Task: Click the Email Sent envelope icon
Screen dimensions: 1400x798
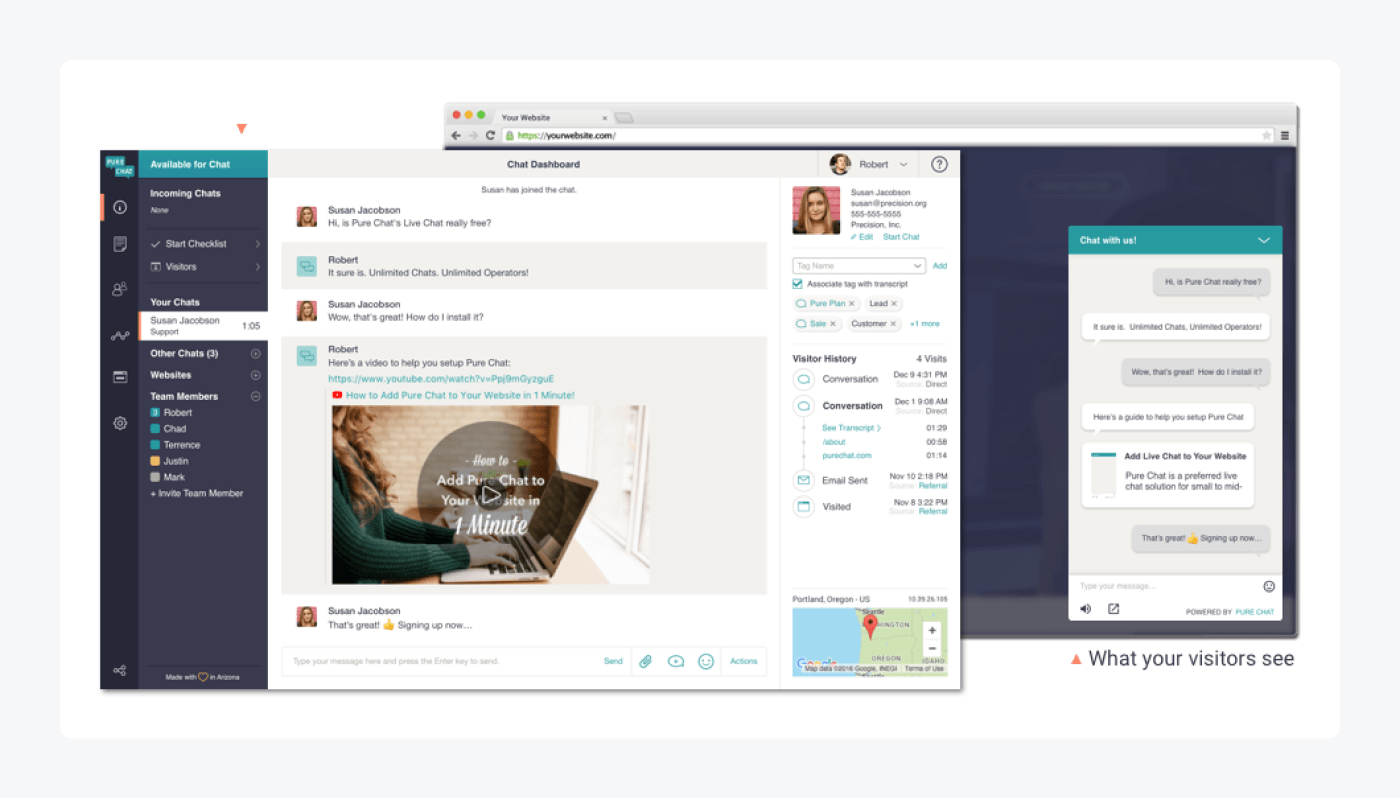Action: [803, 480]
